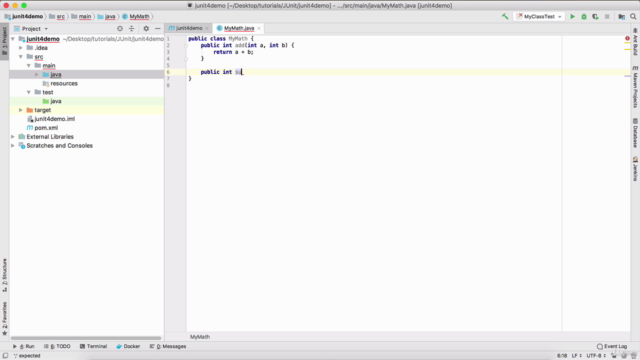Hide the Project panel with minus icon
Viewport: 640px width, 360px height.
click(158, 29)
